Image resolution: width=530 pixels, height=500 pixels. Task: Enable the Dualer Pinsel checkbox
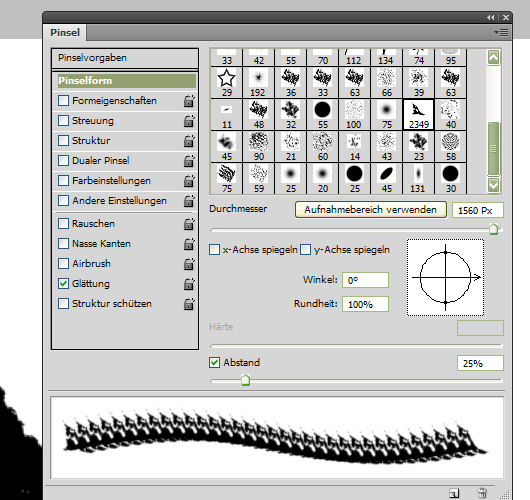(x=63, y=160)
